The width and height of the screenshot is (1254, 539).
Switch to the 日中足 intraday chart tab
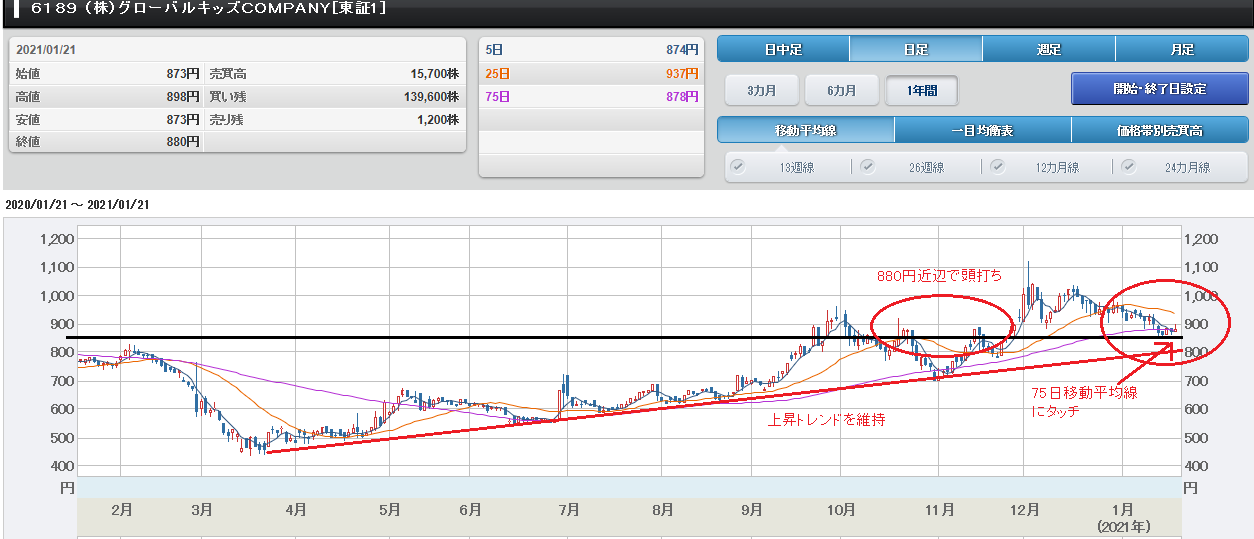coord(783,49)
